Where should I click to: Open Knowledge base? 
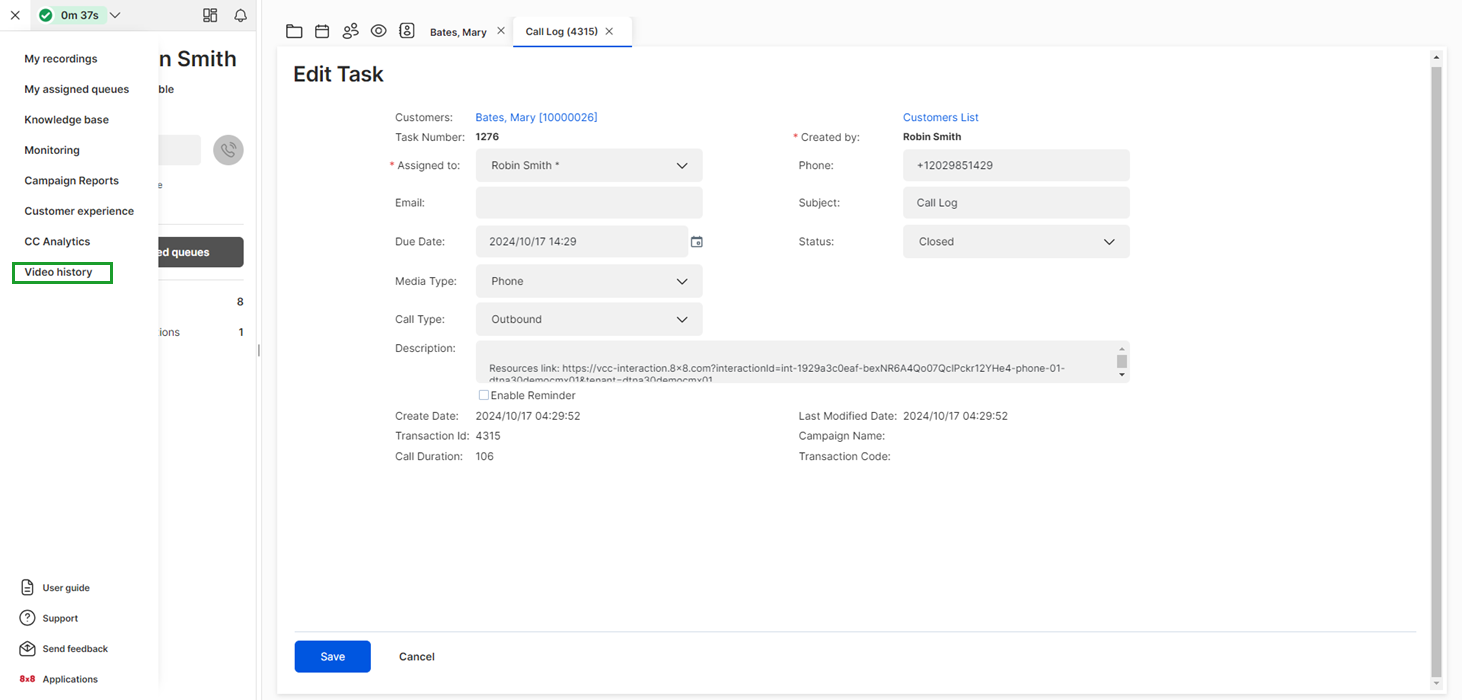[67, 120]
